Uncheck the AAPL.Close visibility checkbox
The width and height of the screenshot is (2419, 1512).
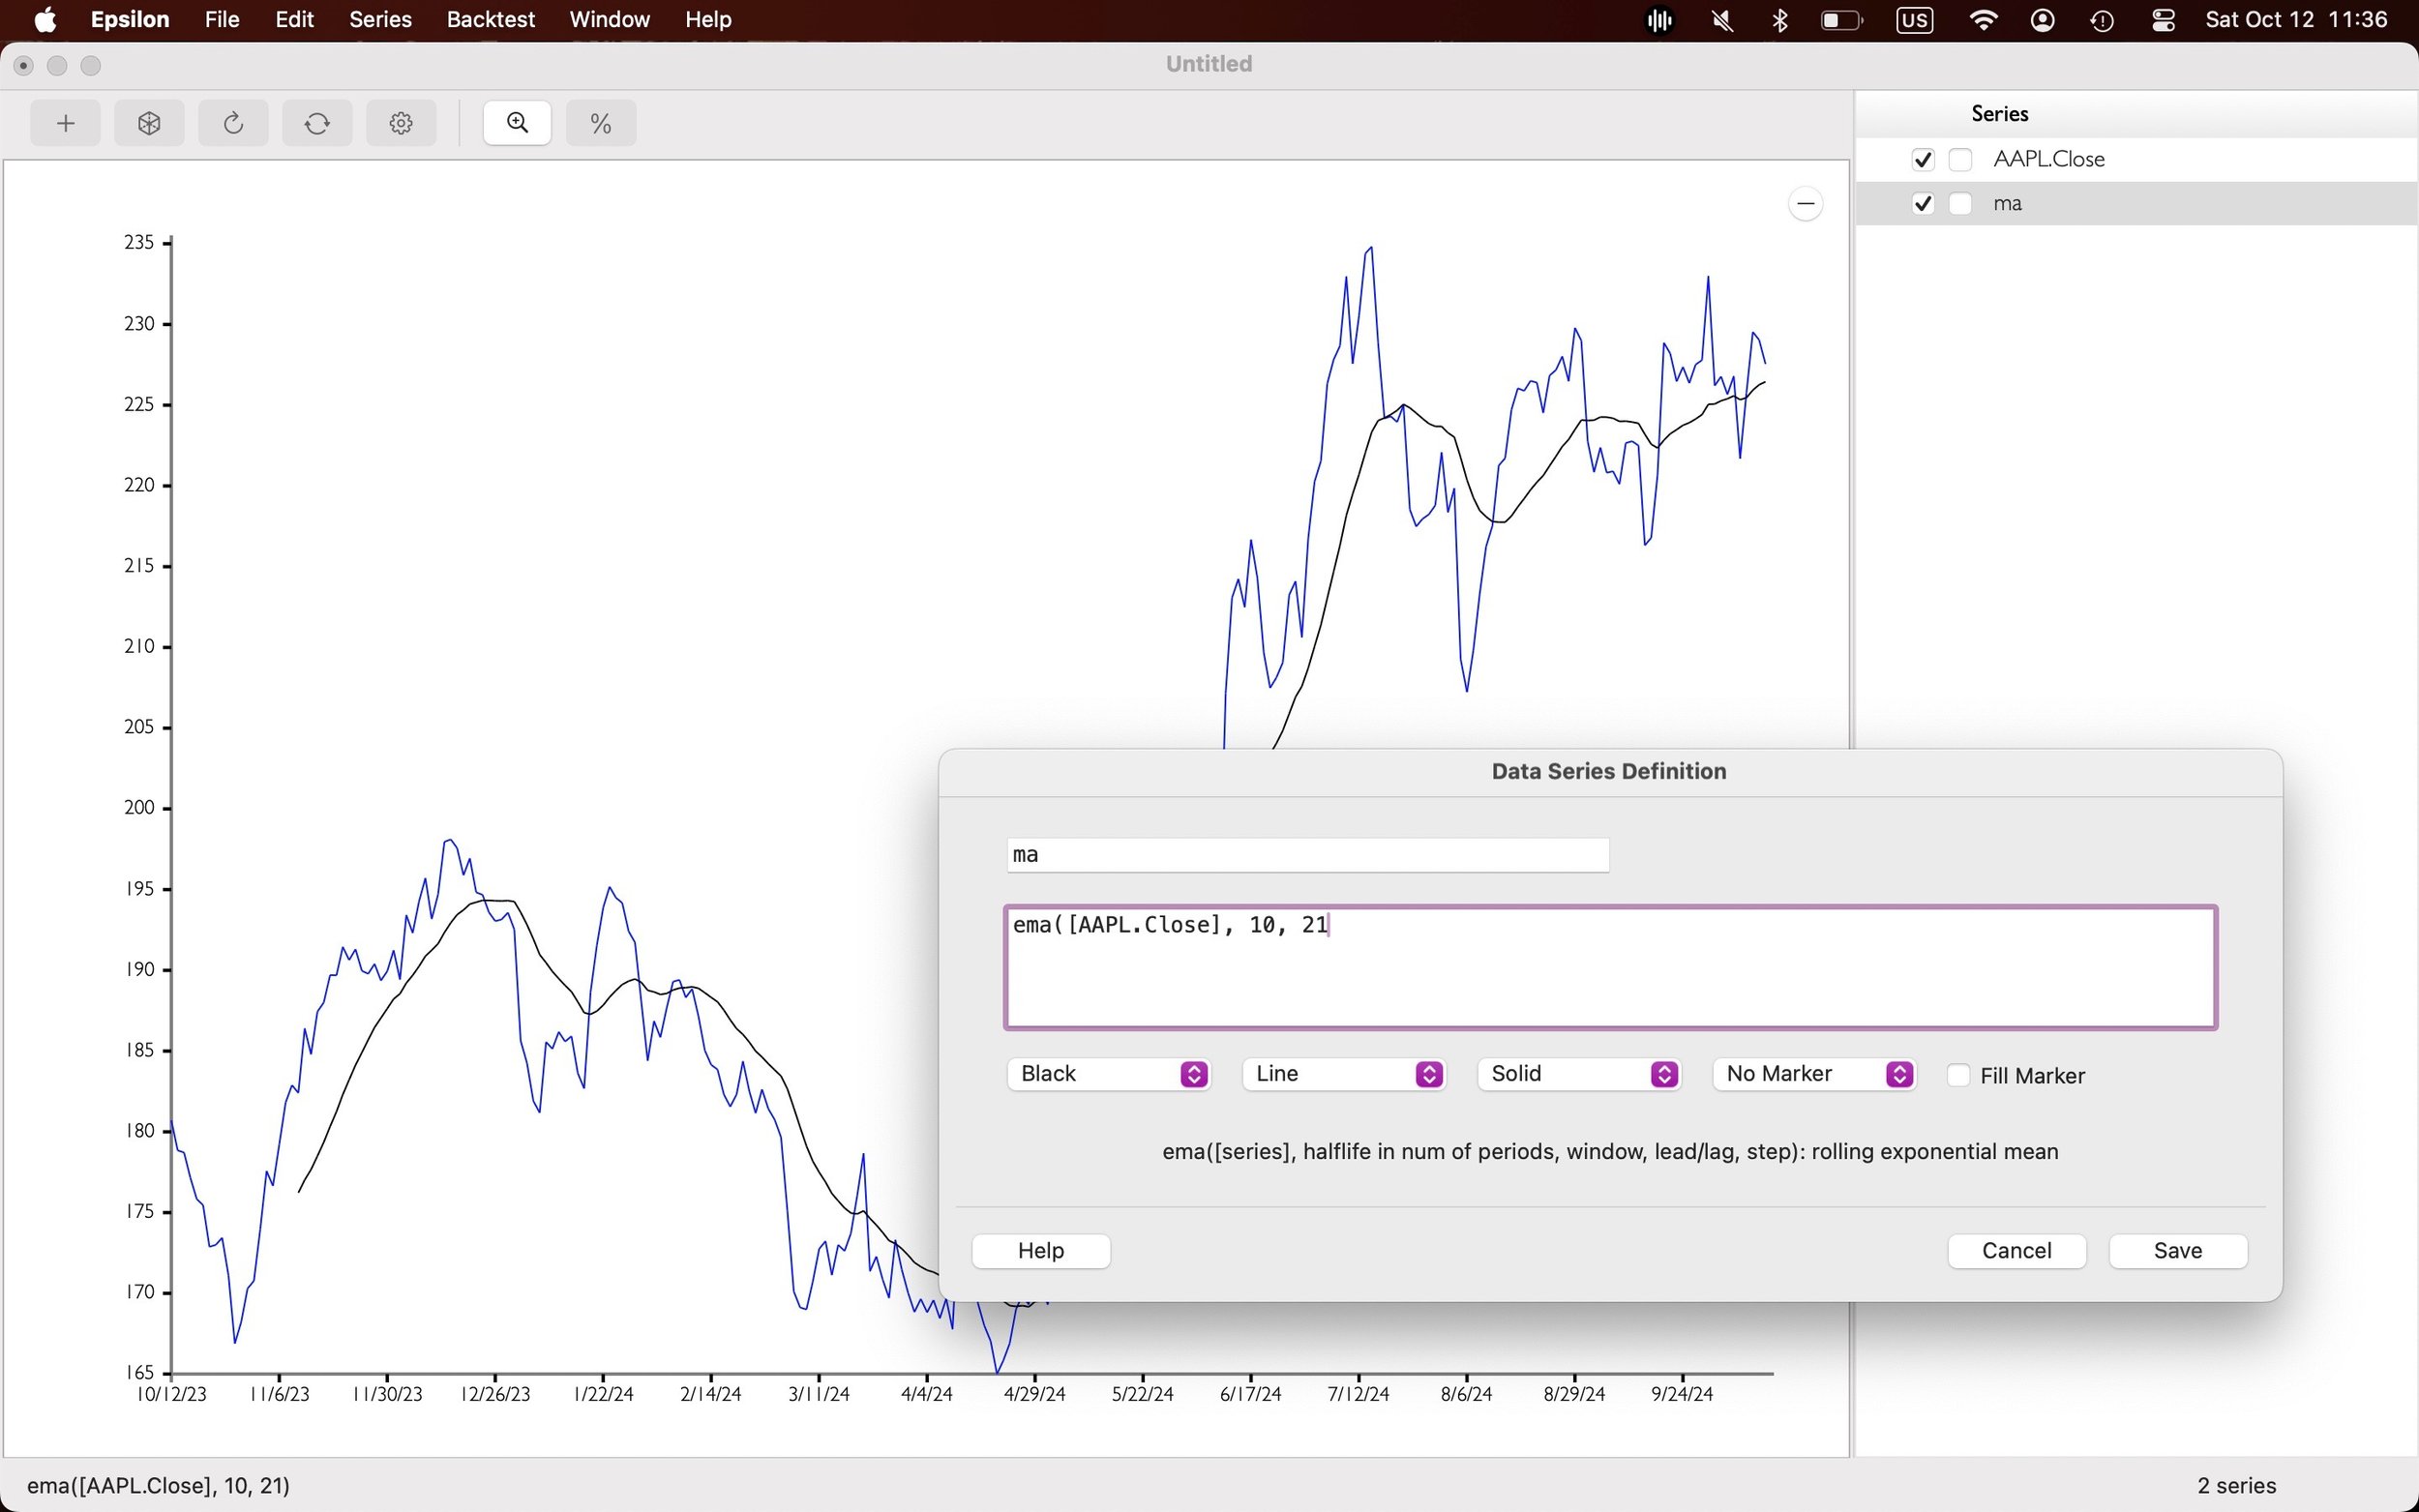point(1922,160)
